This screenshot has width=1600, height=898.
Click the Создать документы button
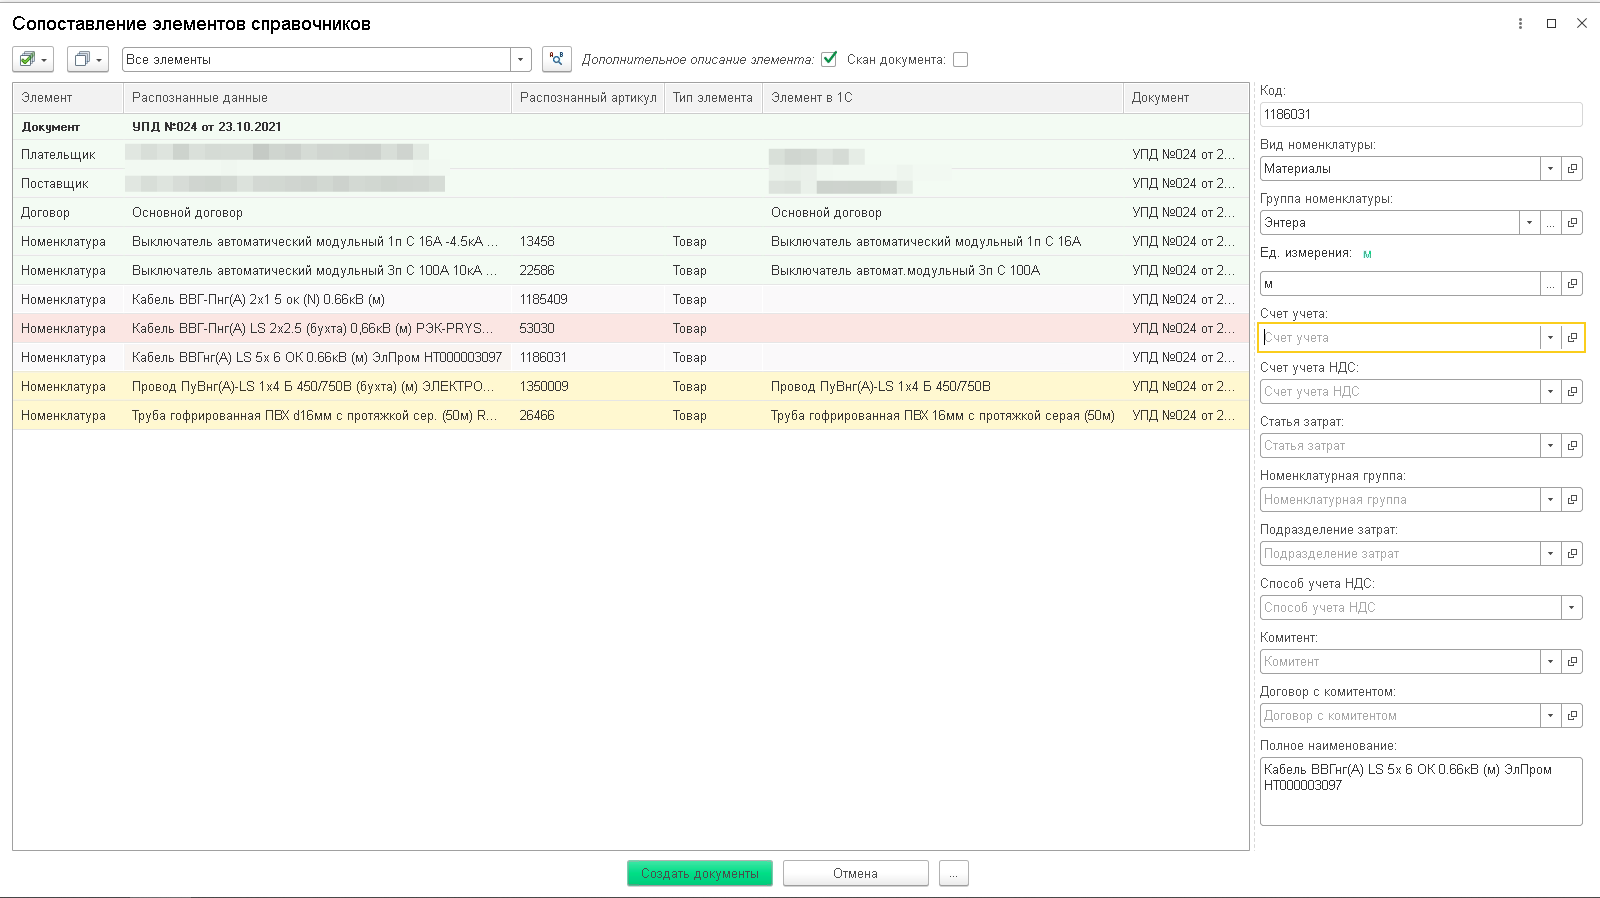(700, 873)
